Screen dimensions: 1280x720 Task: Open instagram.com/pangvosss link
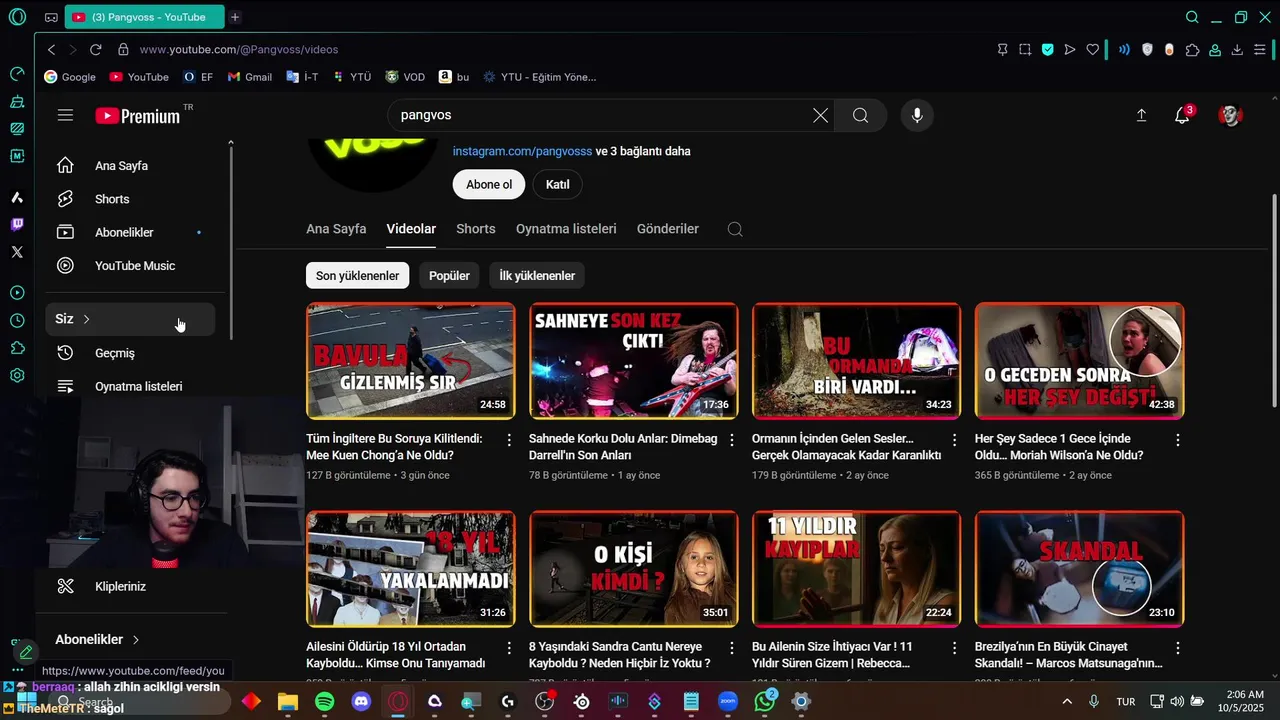[522, 151]
